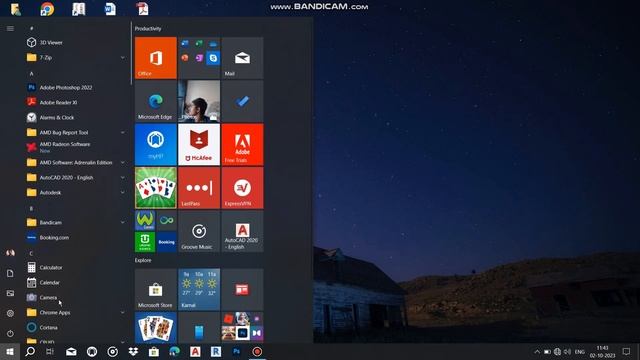Open the myHP tile
The width and height of the screenshot is (640, 360).
(156, 144)
